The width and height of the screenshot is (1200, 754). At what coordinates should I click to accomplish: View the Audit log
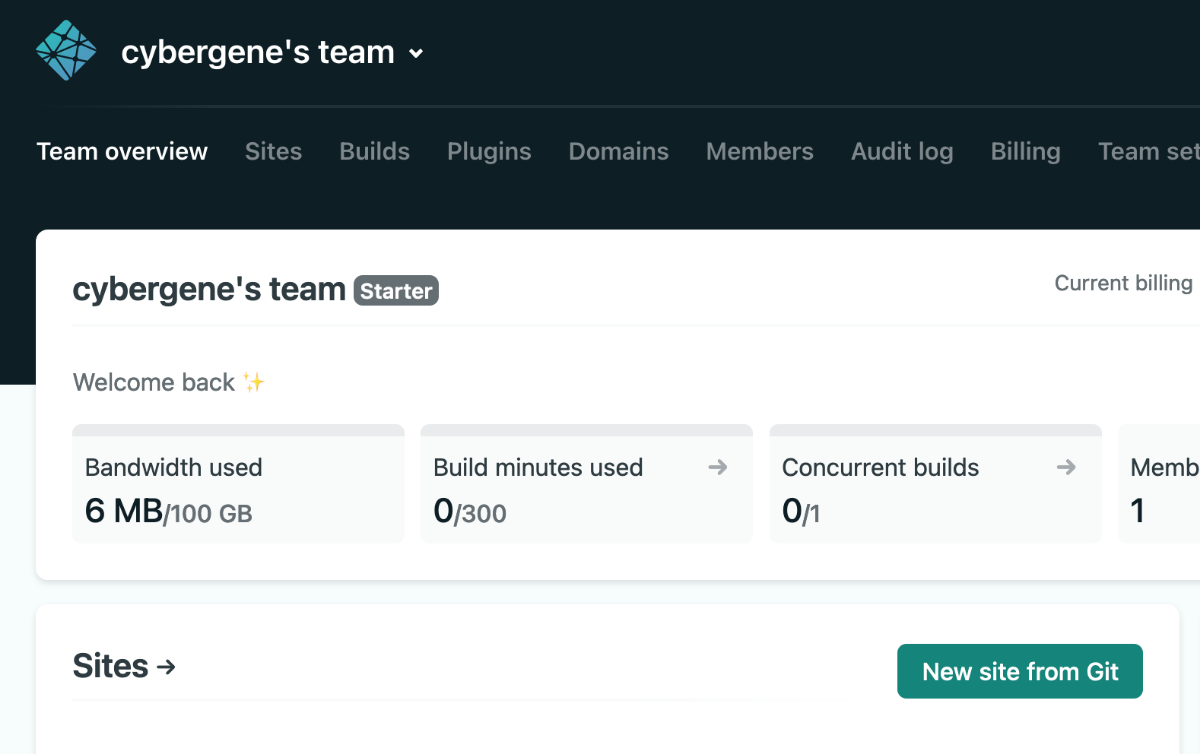point(902,151)
